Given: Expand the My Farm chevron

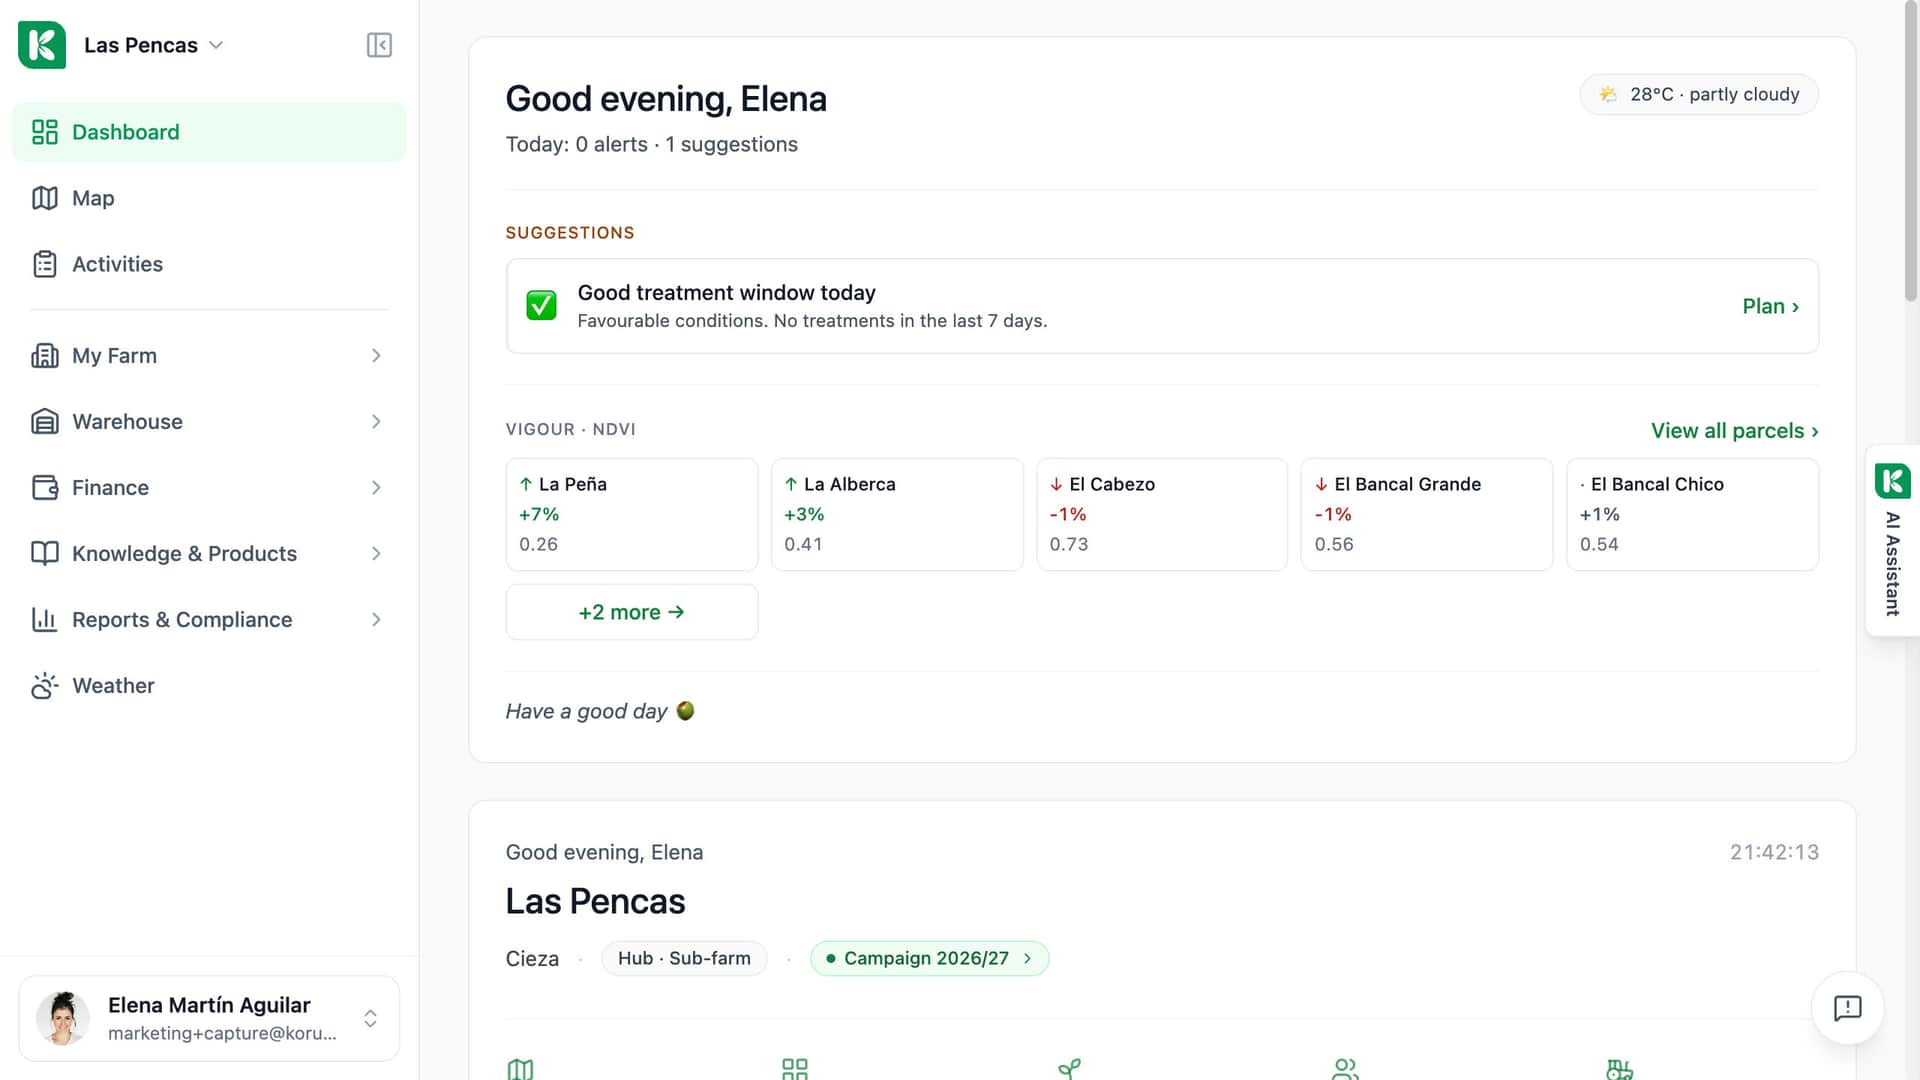Looking at the screenshot, I should (376, 356).
